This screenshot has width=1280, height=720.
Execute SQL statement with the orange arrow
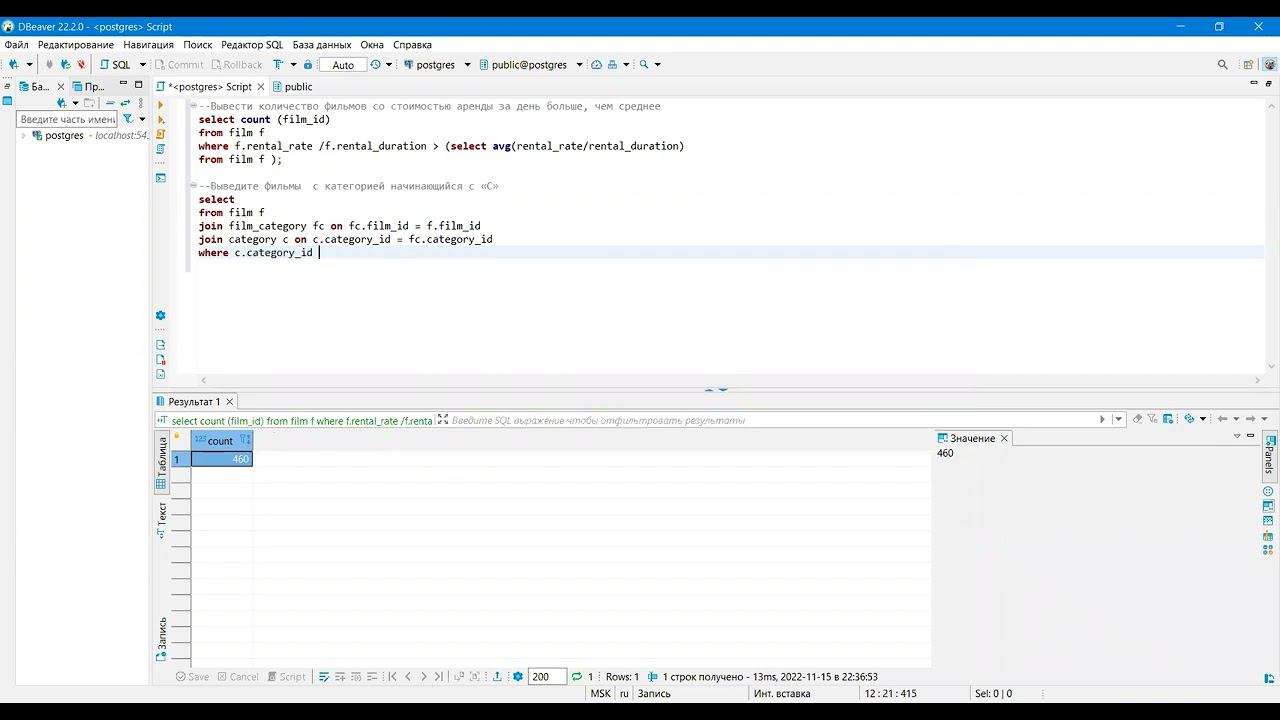point(160,105)
